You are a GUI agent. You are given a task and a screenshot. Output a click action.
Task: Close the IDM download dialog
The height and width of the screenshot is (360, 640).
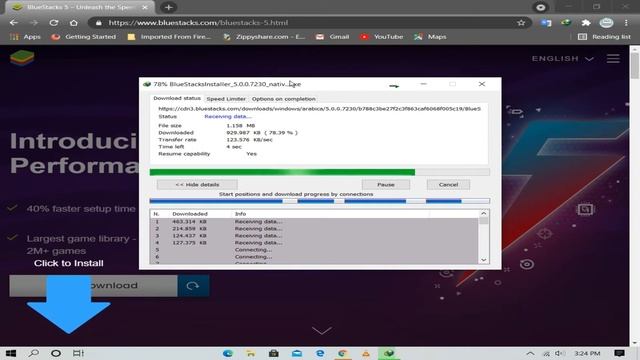tap(482, 84)
